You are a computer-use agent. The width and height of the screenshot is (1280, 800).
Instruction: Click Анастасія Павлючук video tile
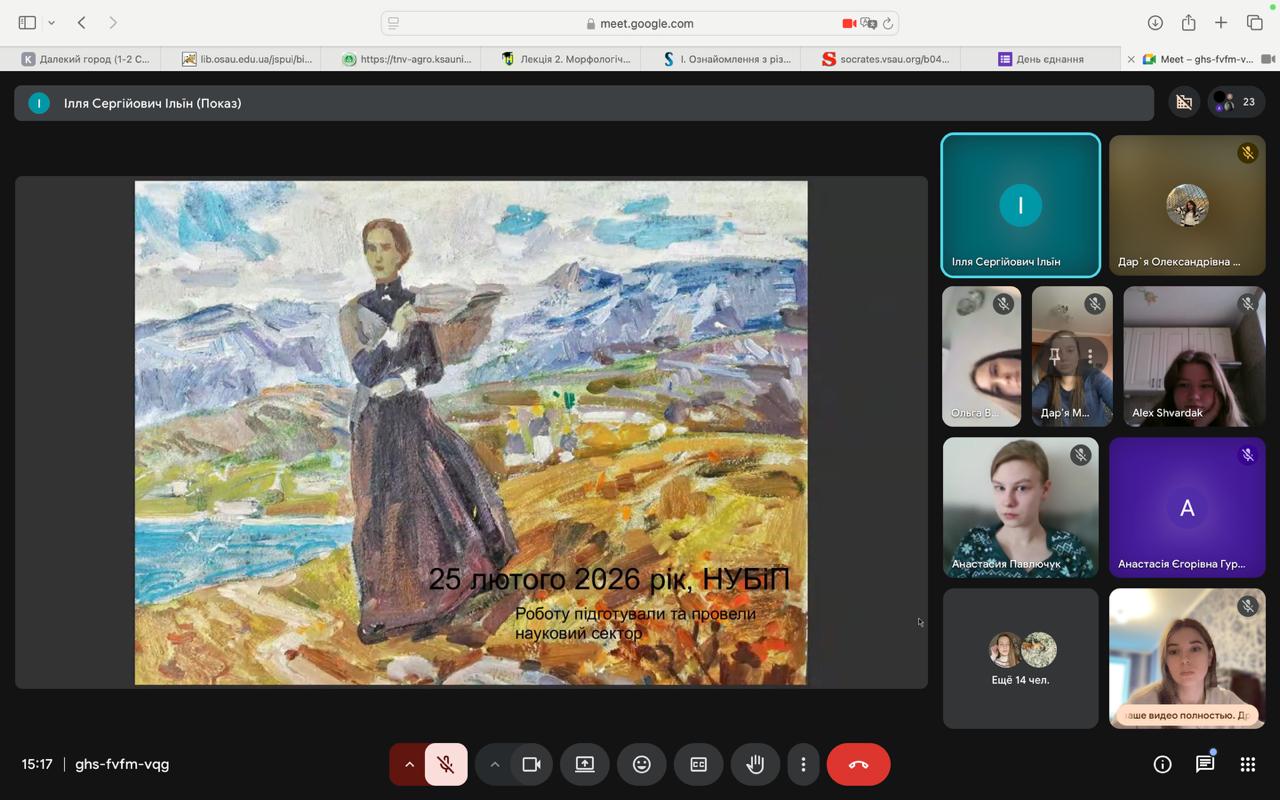[1021, 507]
